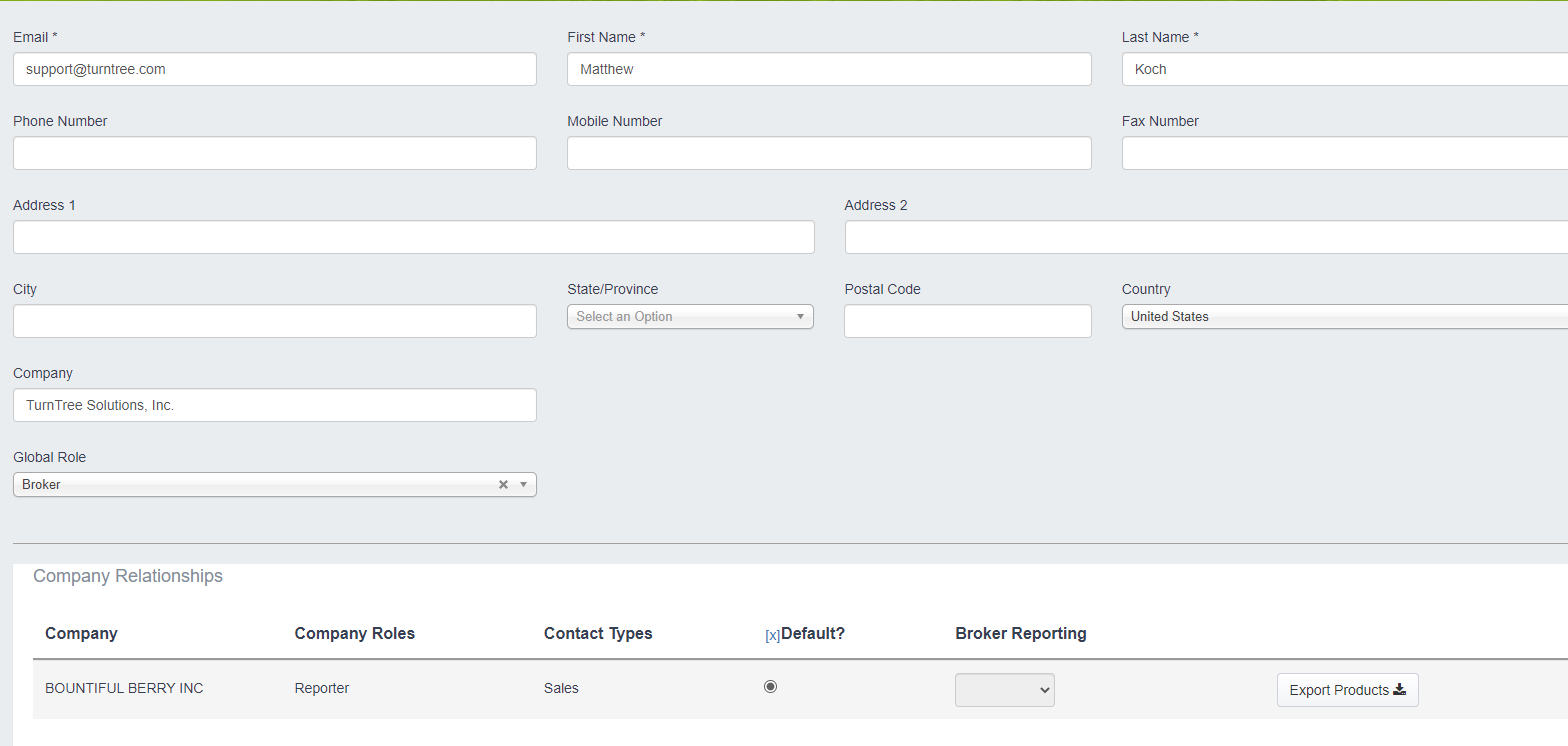Clear the Broker selection with the x icon
The image size is (1568, 746).
pyautogui.click(x=503, y=485)
